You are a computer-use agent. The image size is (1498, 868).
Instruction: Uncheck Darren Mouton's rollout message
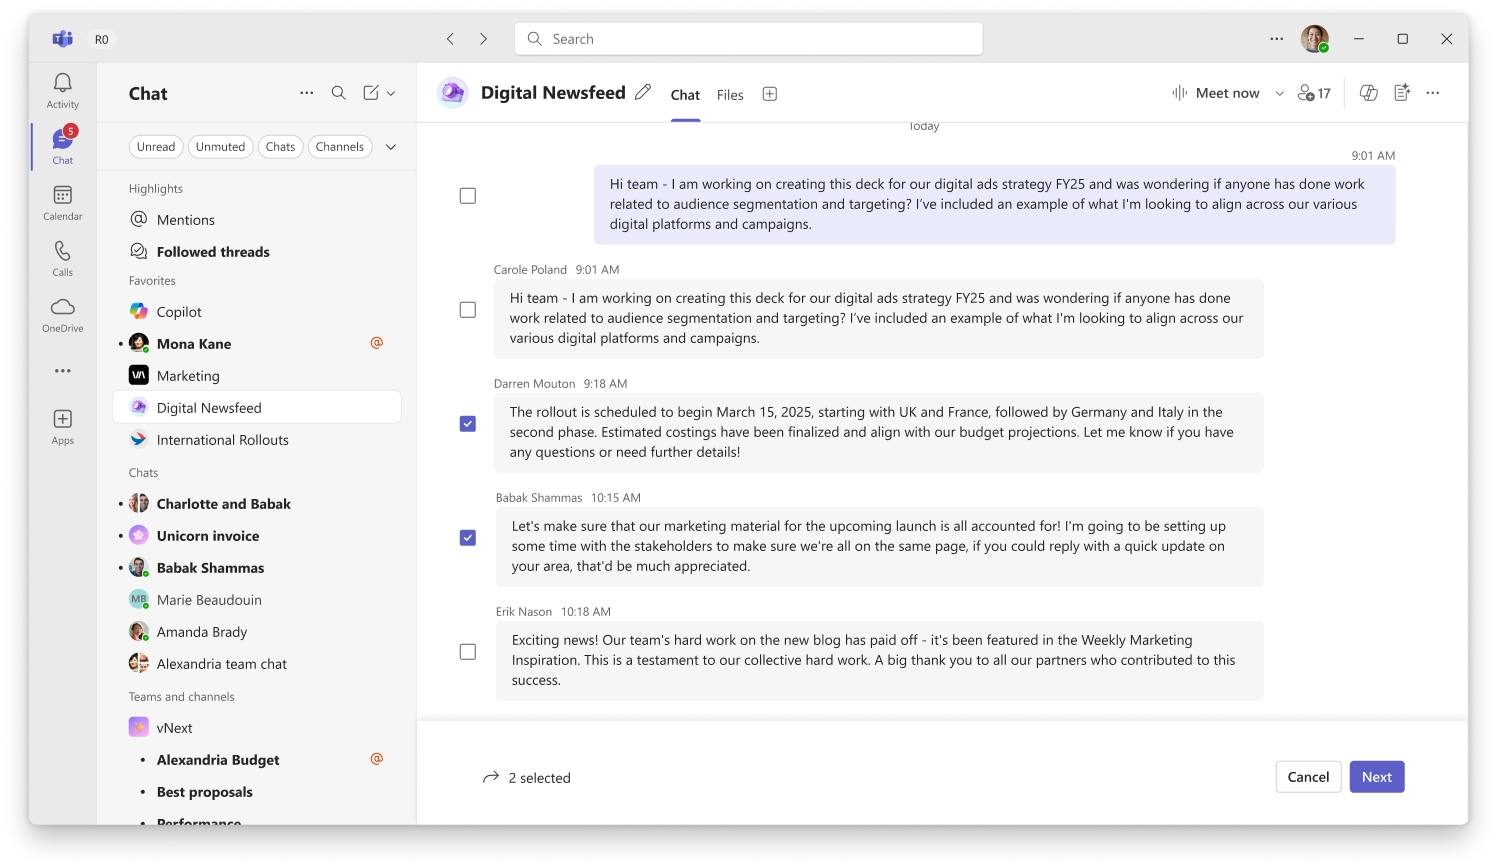coord(467,423)
